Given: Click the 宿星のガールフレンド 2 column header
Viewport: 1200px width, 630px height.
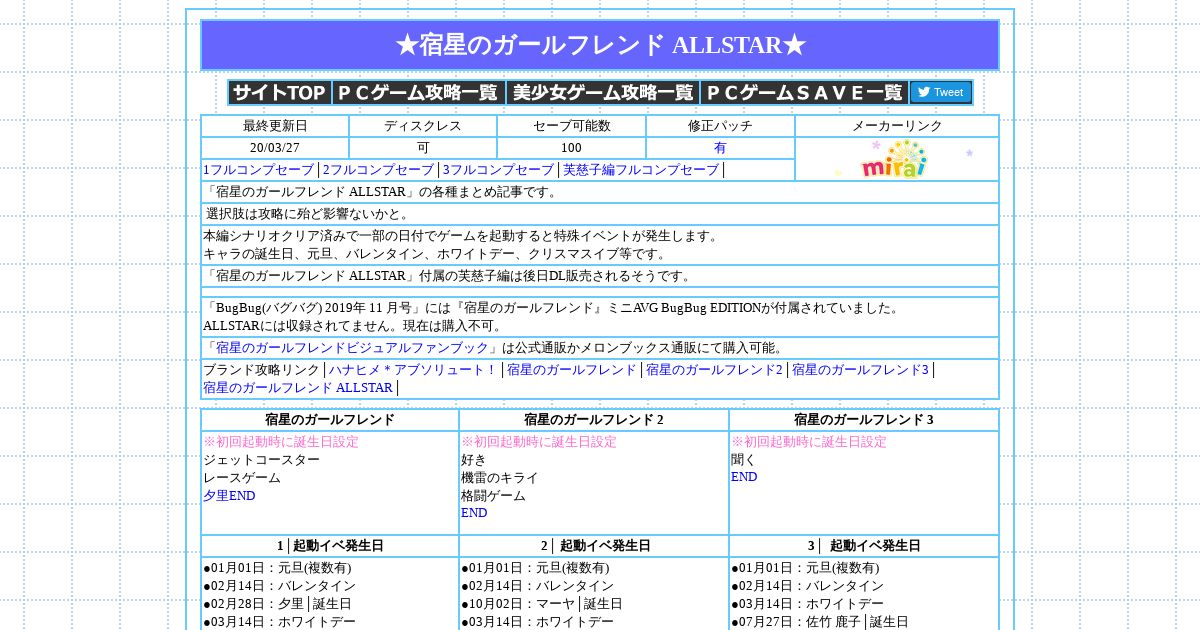Looking at the screenshot, I should 594,420.
